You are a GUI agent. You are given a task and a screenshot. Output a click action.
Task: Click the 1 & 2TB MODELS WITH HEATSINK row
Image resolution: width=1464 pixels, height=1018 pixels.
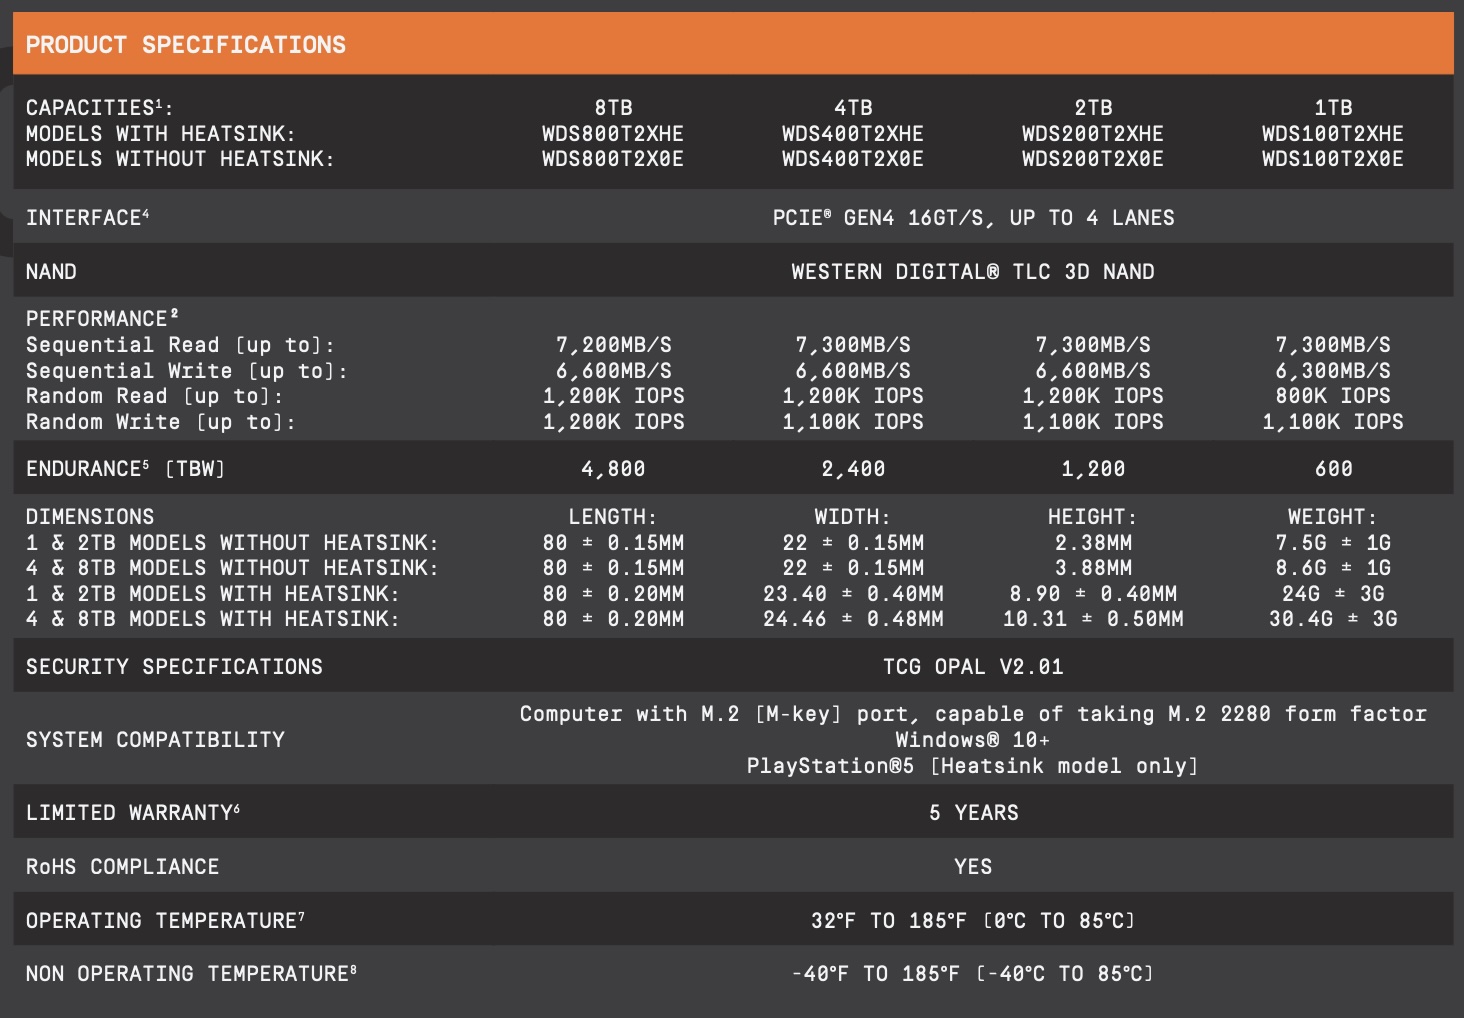(213, 594)
